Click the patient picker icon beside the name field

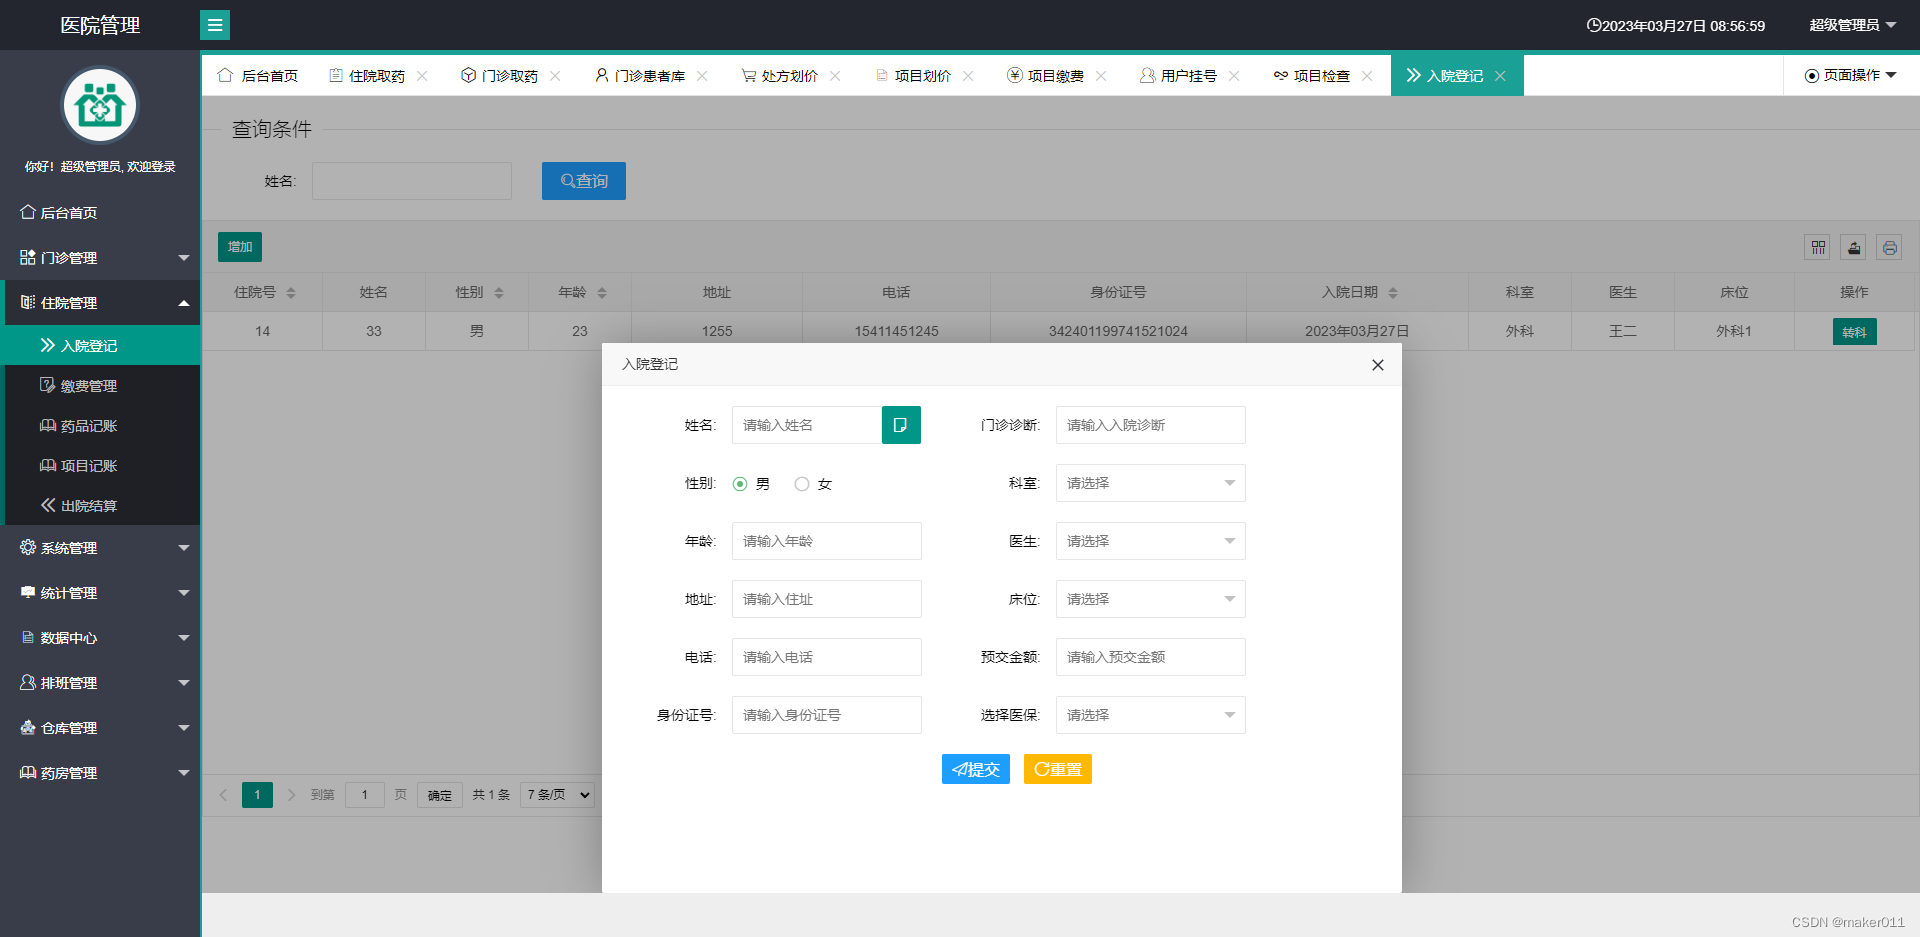point(901,425)
